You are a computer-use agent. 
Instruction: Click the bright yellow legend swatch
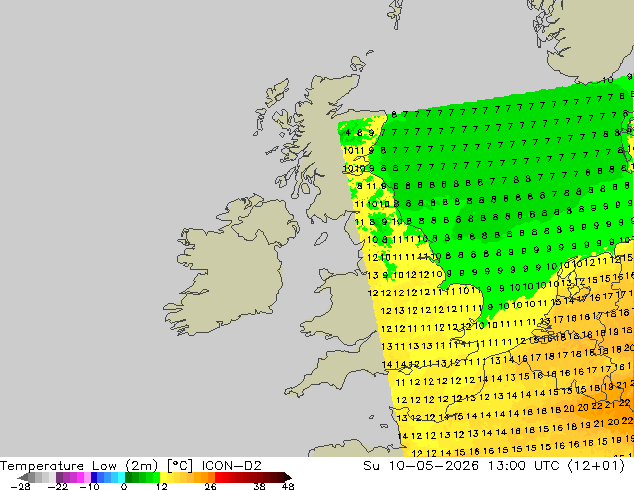coord(163,477)
